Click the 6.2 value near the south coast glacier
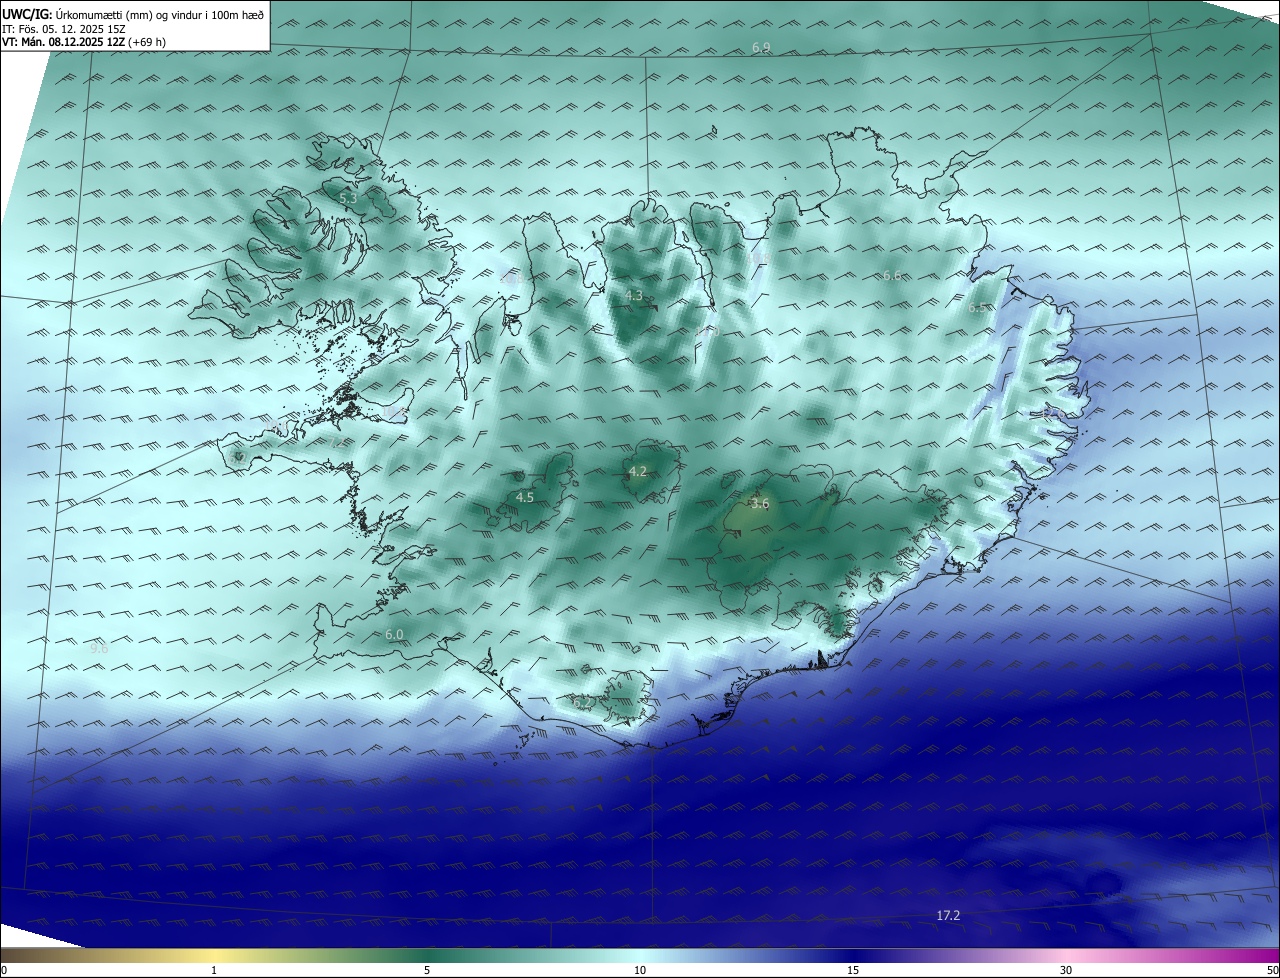 [x=582, y=703]
